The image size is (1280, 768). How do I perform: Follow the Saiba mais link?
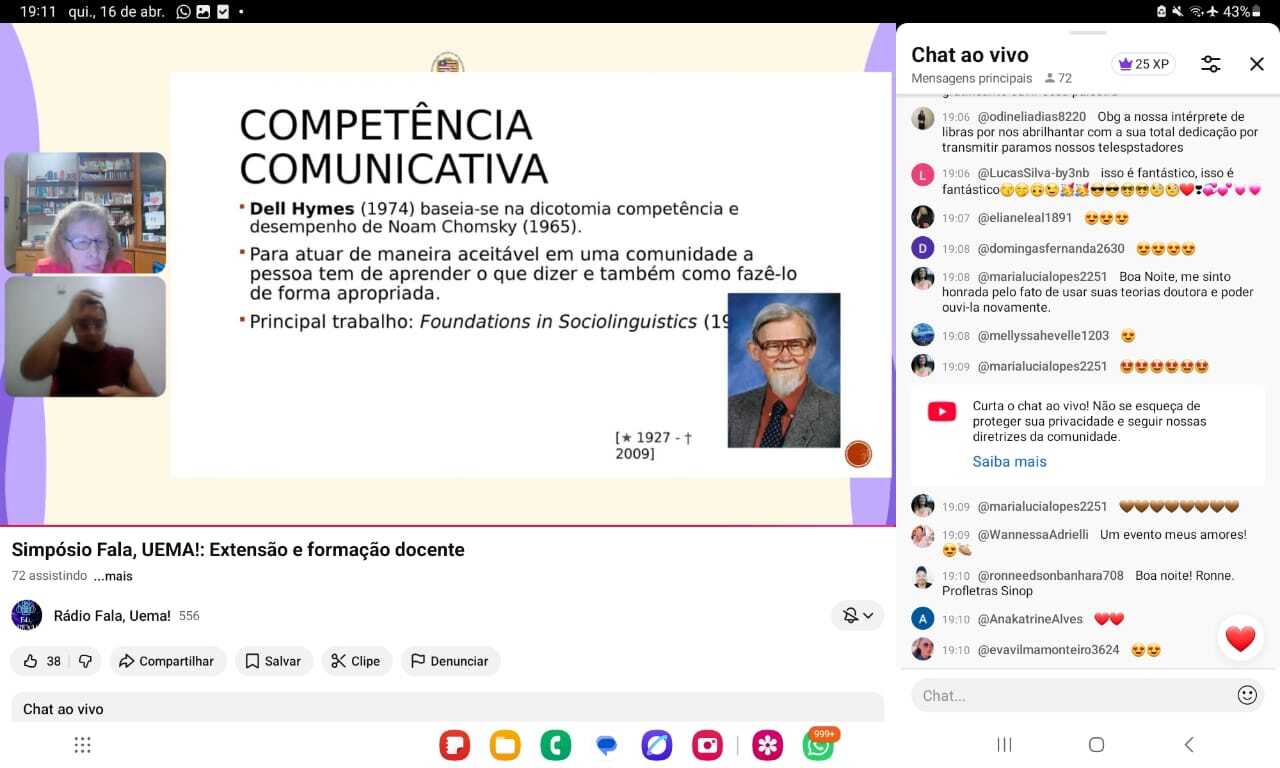point(1009,461)
